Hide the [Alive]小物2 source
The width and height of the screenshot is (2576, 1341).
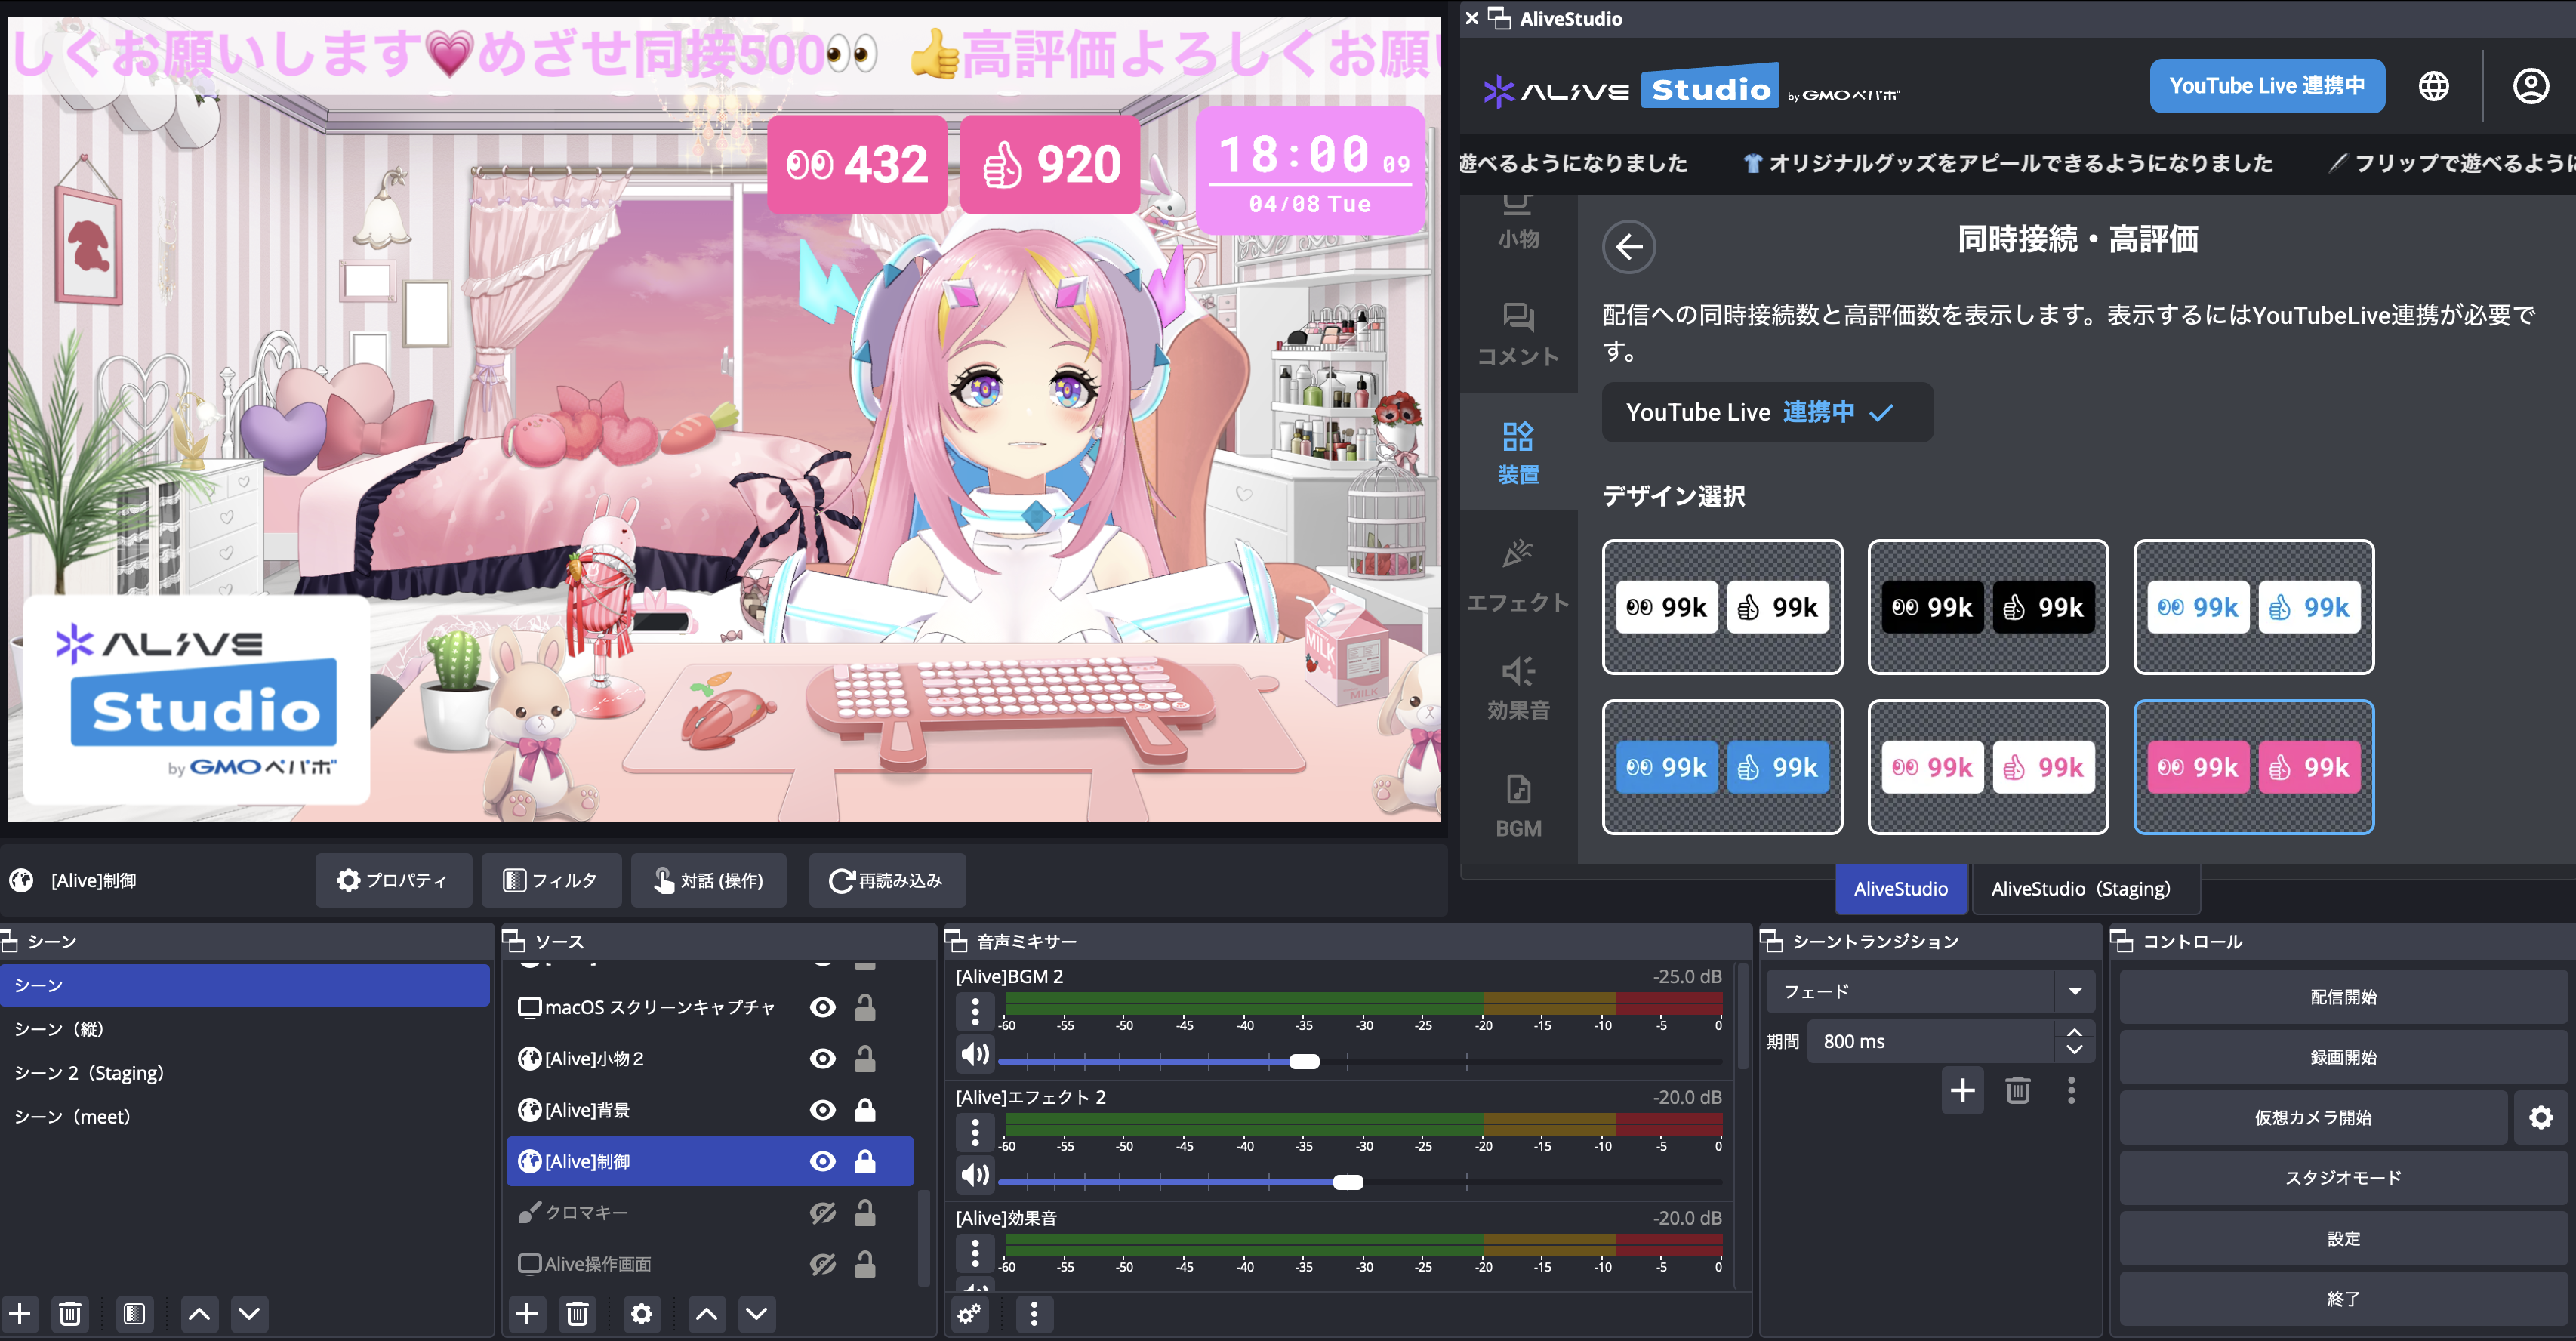click(x=822, y=1058)
